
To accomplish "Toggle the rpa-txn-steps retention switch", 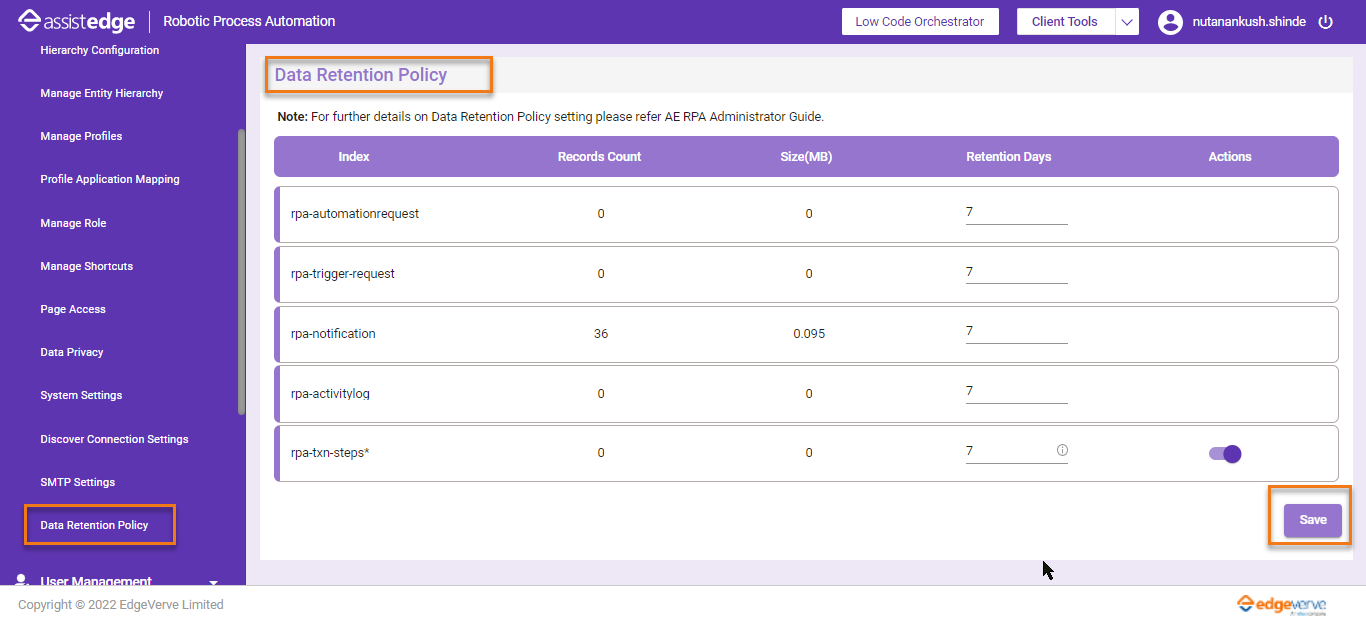I will coord(1225,454).
